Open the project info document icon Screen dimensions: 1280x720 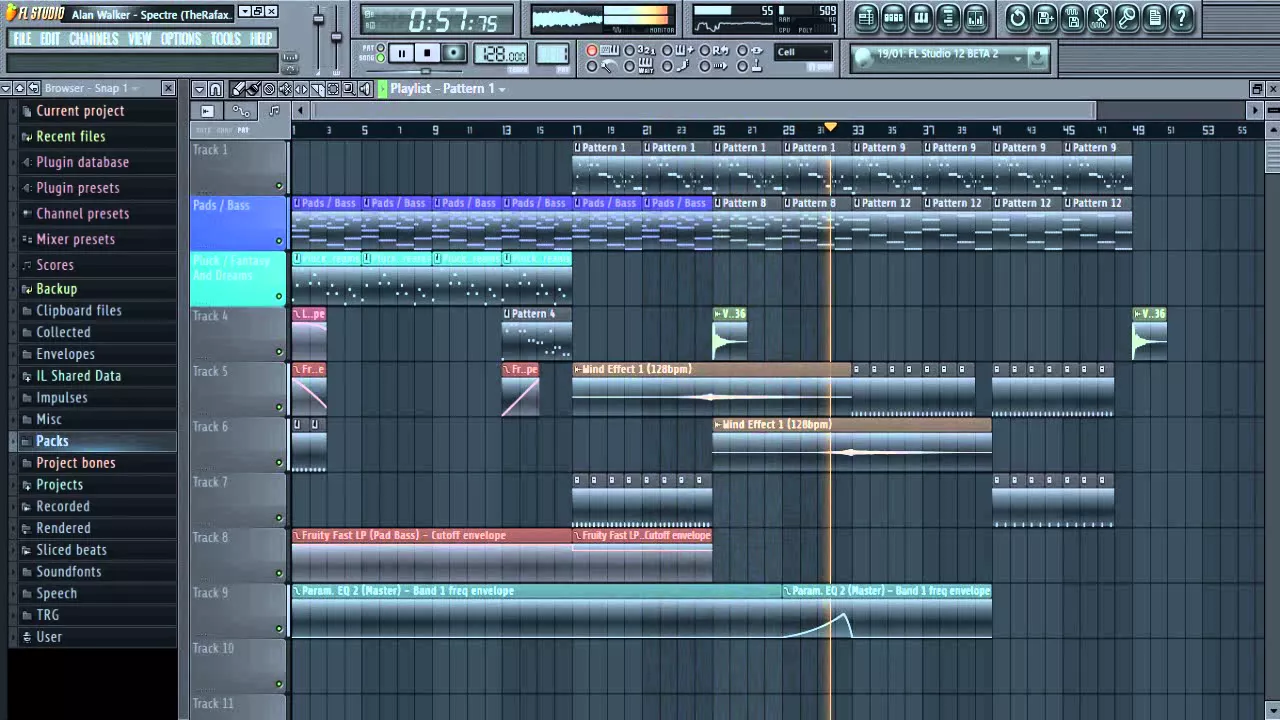coord(1155,17)
